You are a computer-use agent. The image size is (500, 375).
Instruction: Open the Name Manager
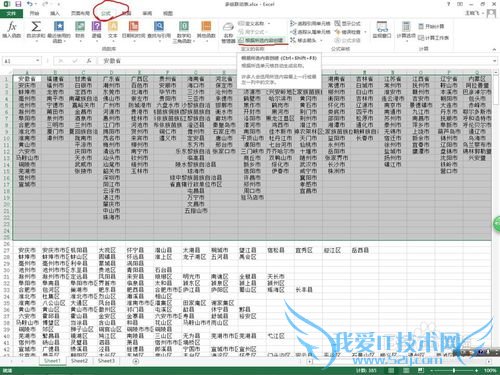(x=228, y=32)
